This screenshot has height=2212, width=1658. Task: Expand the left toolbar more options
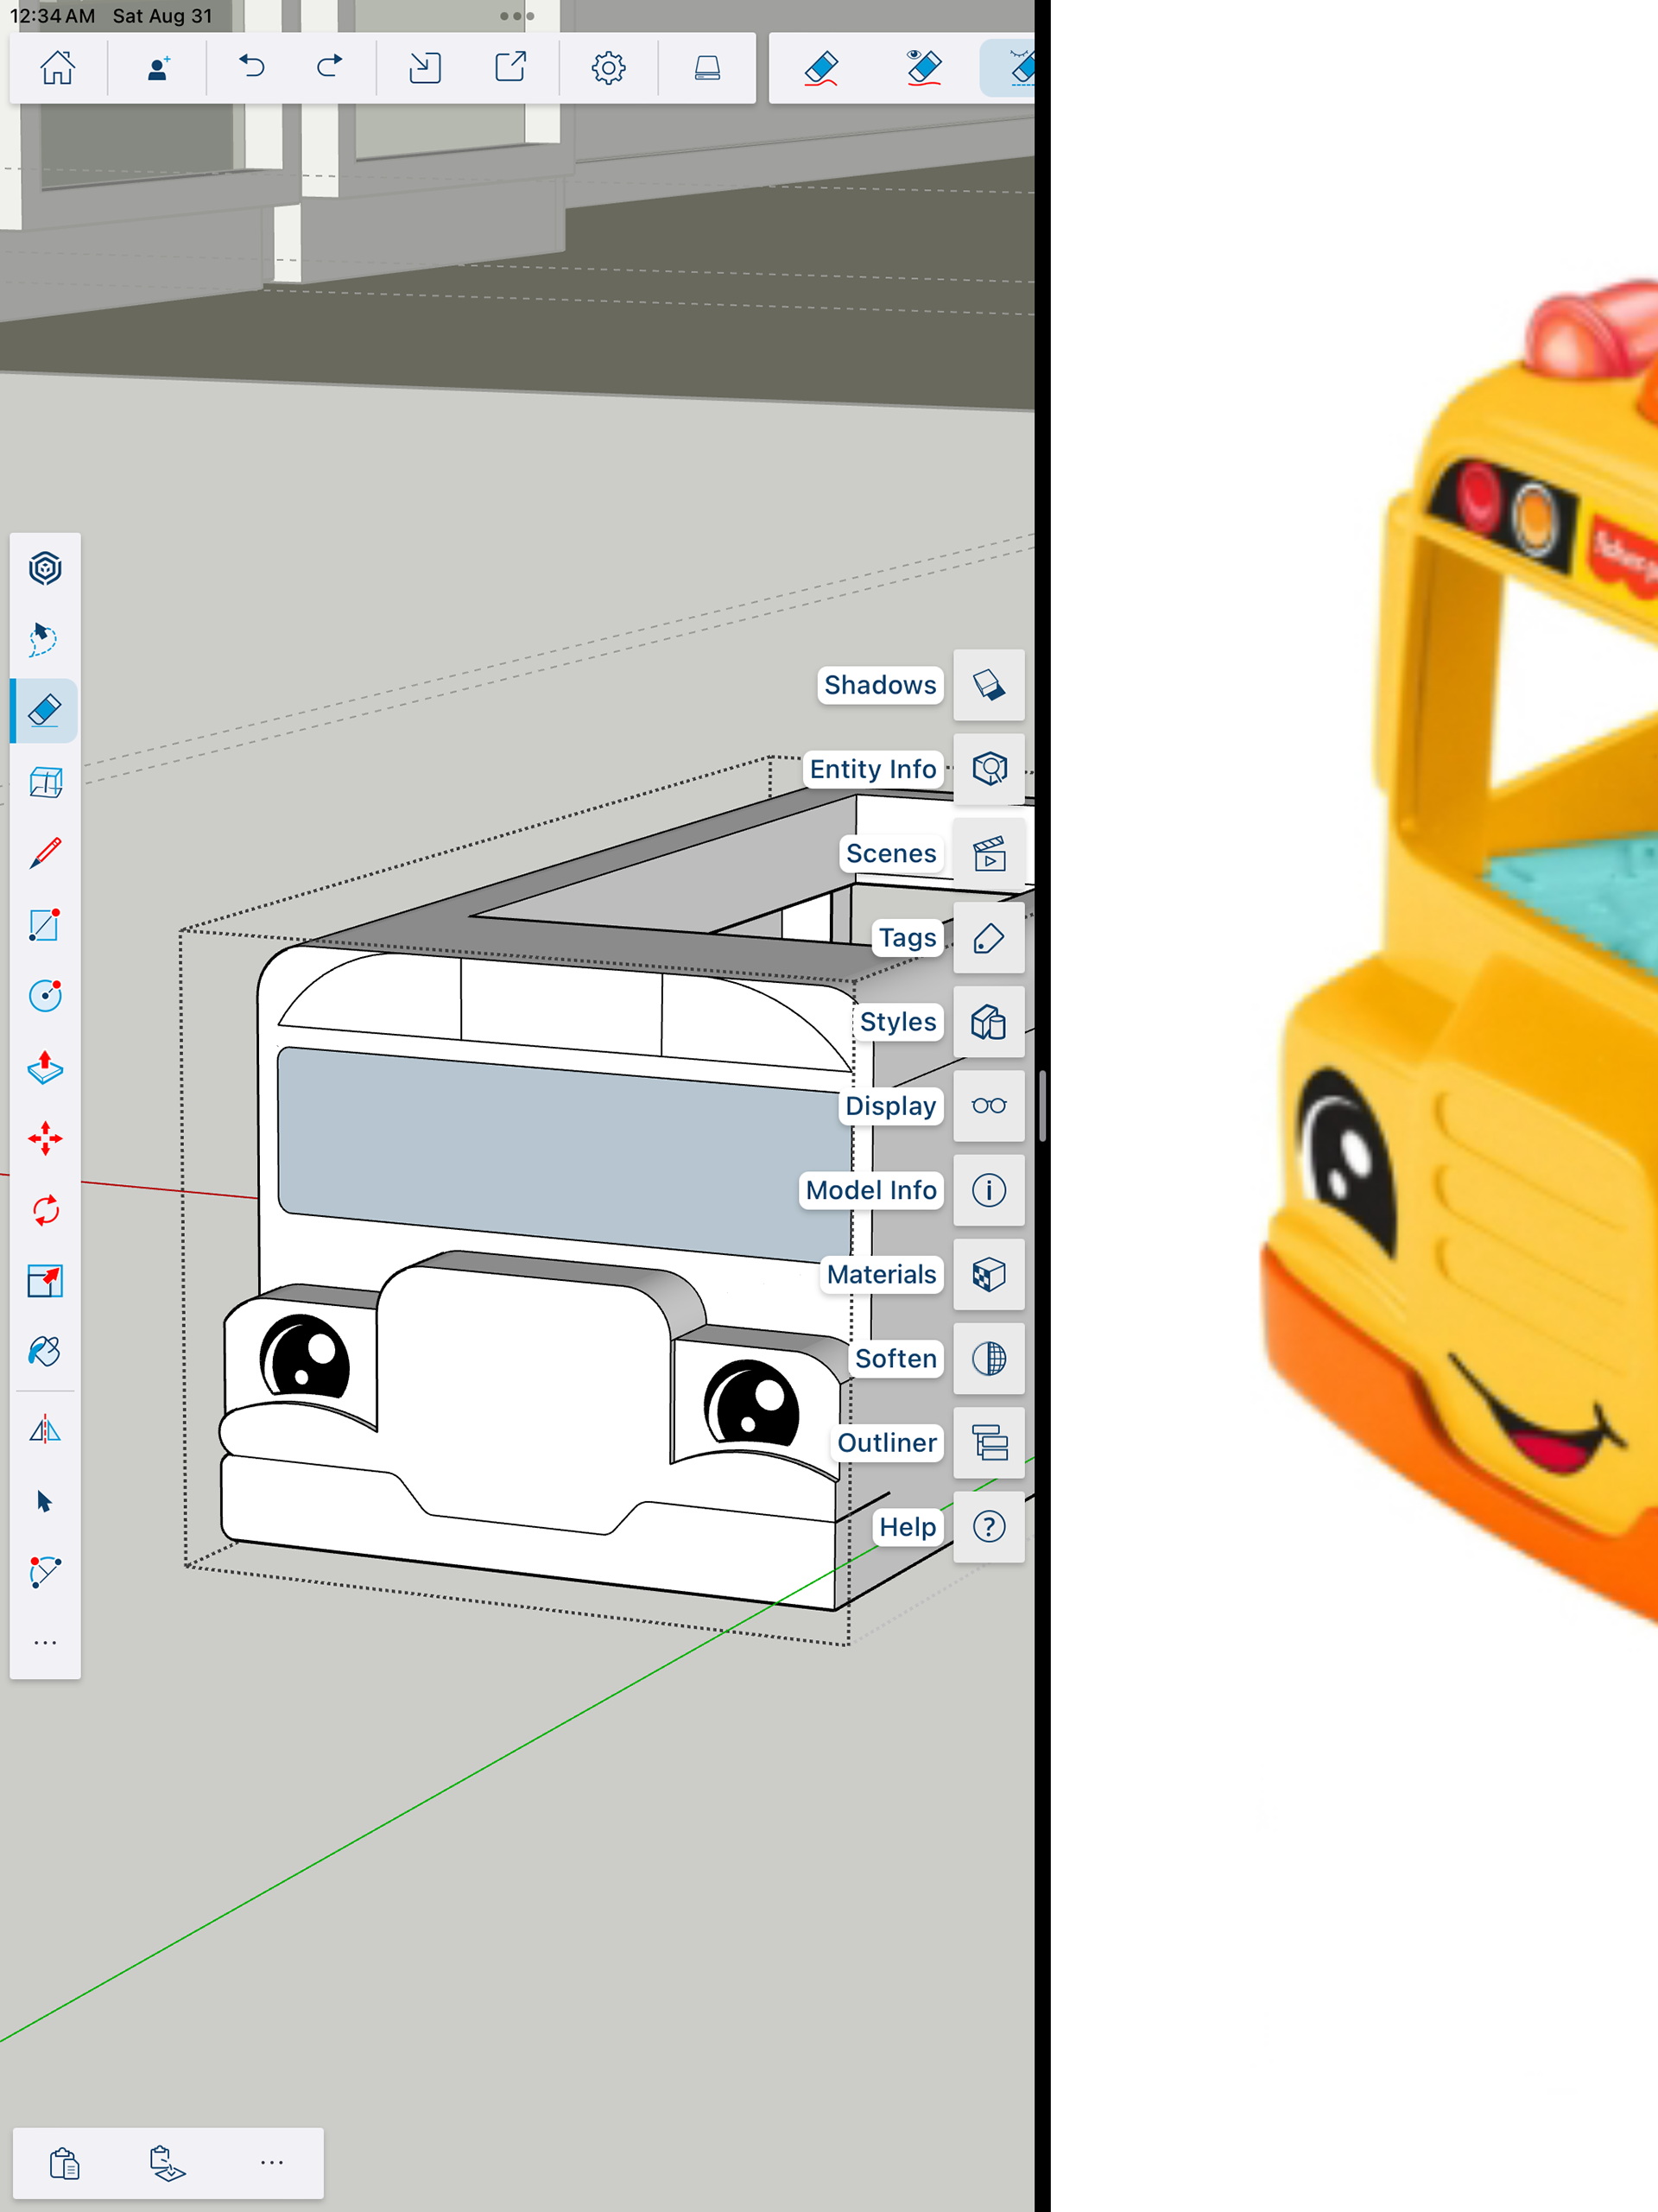[x=45, y=1643]
